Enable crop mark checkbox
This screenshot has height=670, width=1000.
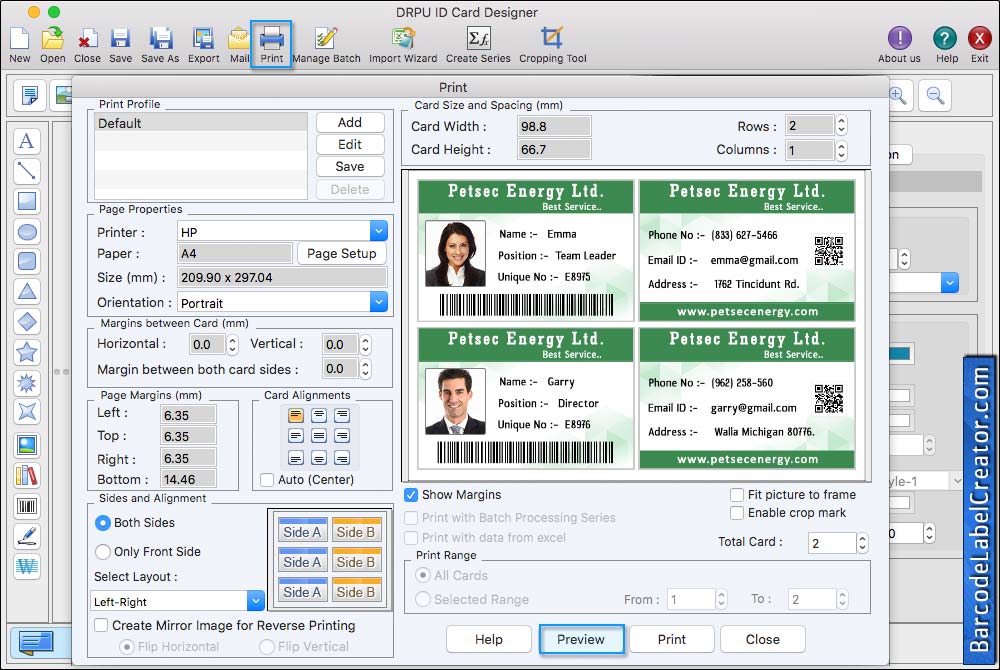click(x=737, y=513)
